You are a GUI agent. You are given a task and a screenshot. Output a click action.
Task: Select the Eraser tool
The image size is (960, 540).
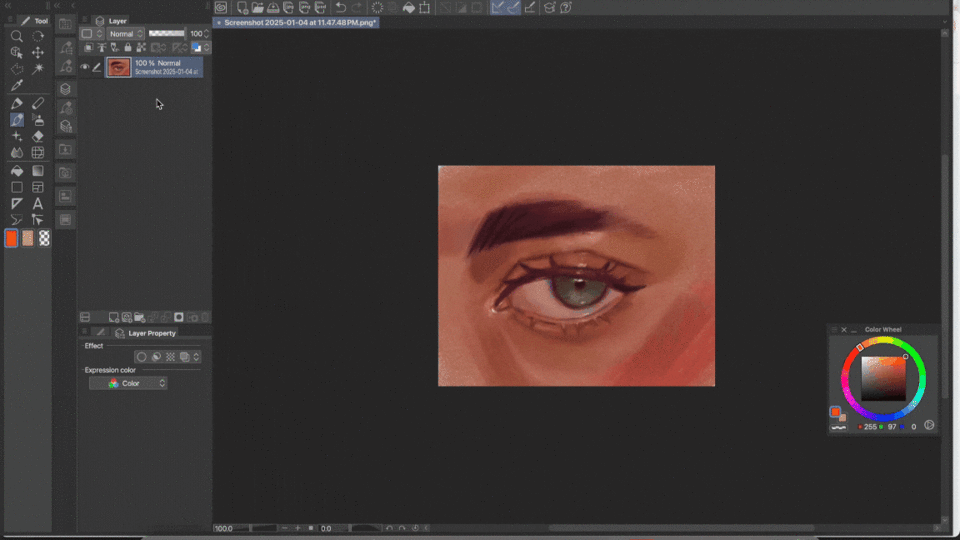(38, 137)
